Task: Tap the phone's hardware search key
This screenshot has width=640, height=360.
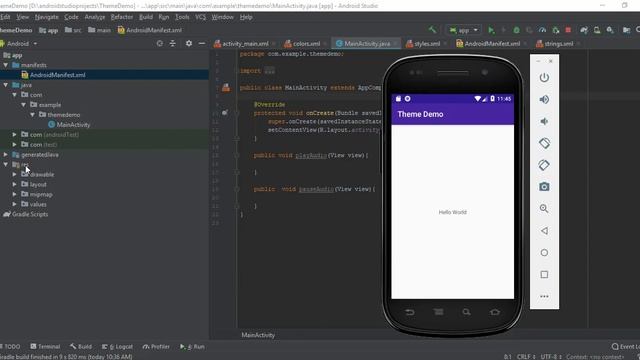Action: 466,312
